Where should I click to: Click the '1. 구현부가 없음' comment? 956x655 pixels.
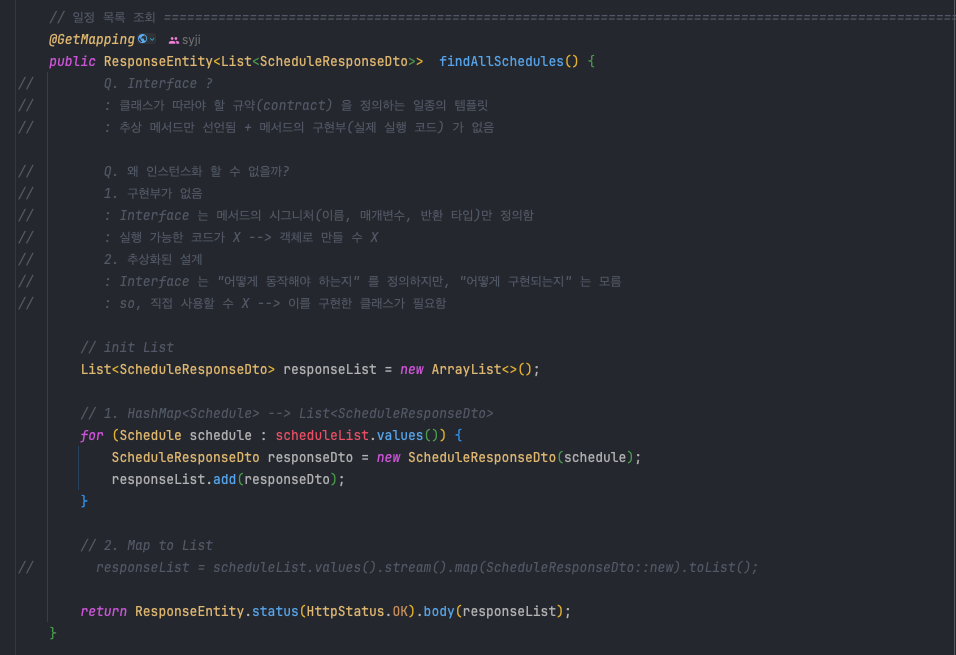tap(153, 193)
